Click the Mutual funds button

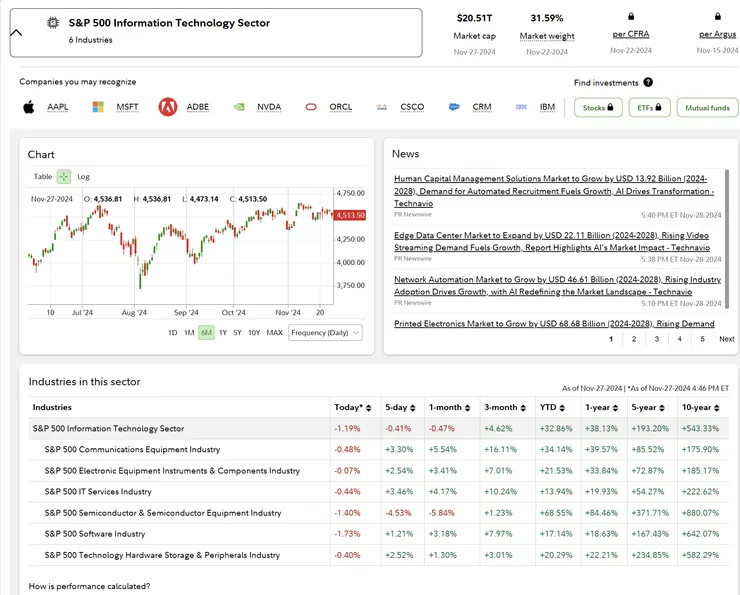tap(707, 108)
